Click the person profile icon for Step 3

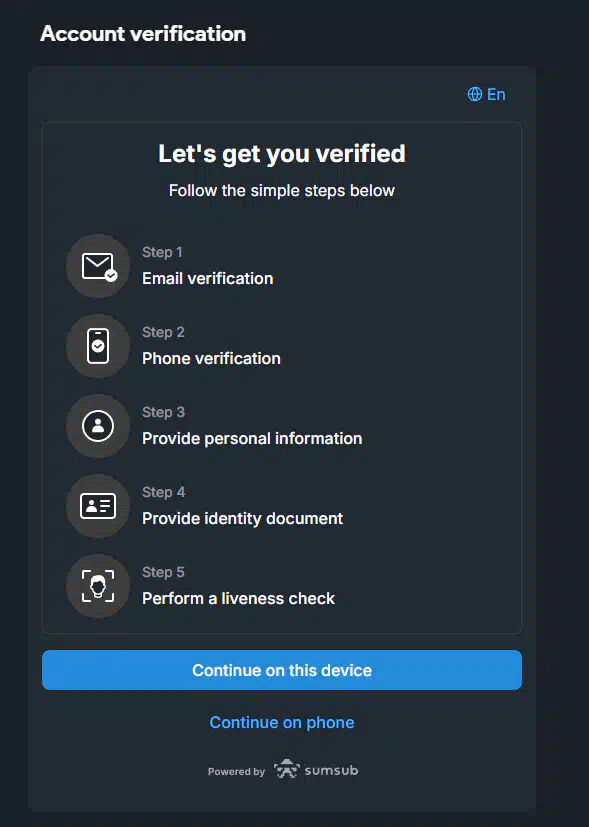pyautogui.click(x=98, y=426)
